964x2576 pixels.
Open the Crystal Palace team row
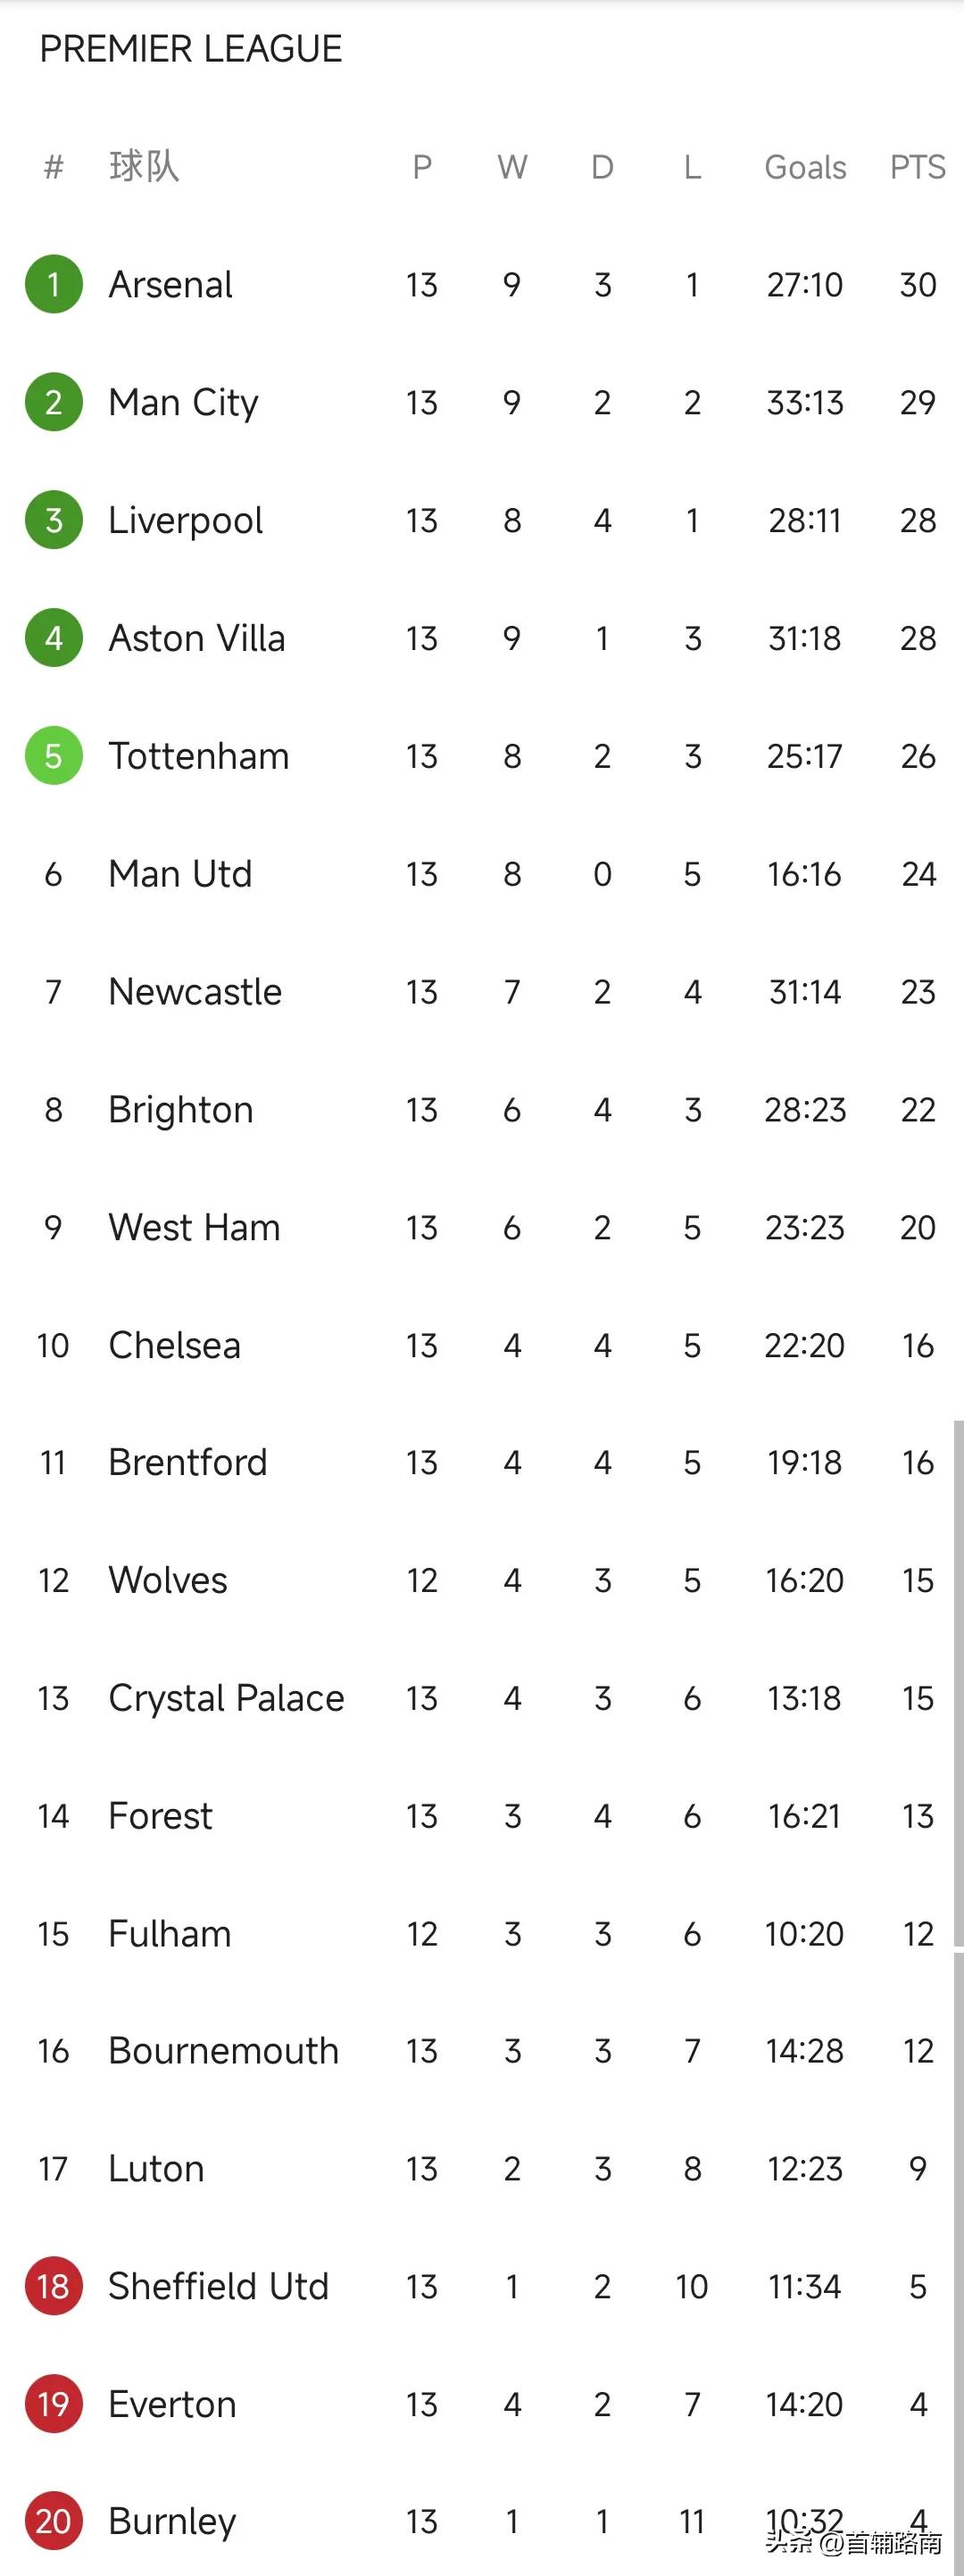tap(482, 1698)
